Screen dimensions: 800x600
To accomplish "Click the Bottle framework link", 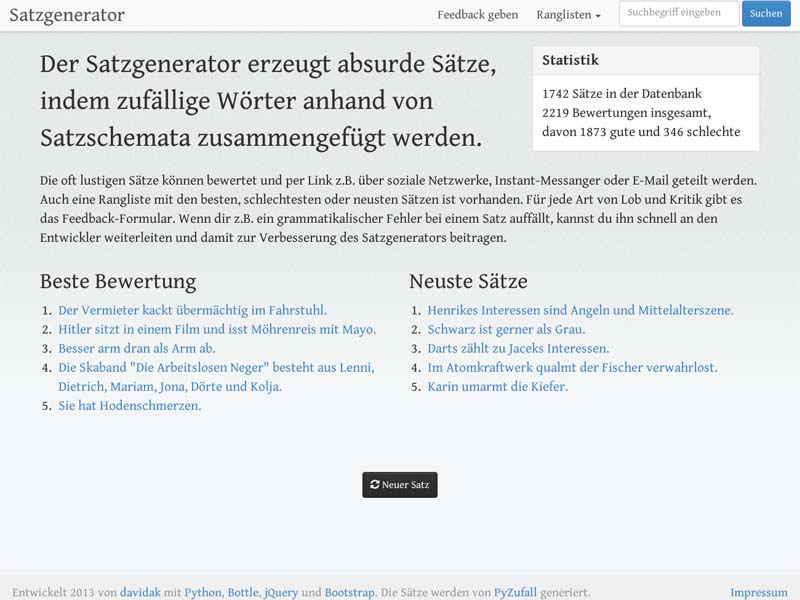I will [244, 591].
